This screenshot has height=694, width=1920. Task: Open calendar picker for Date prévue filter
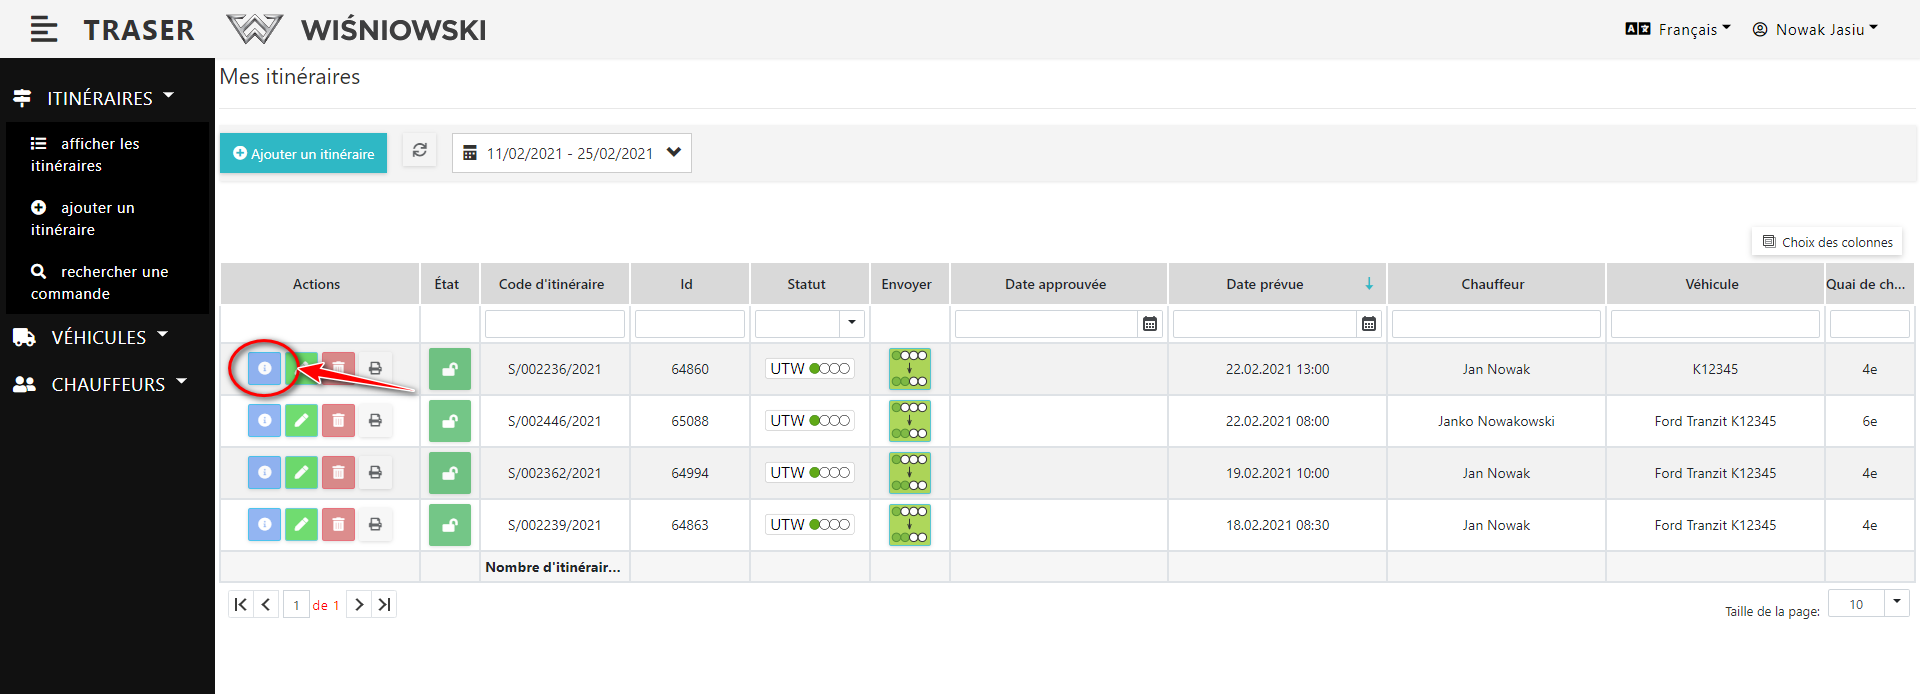[1368, 324]
